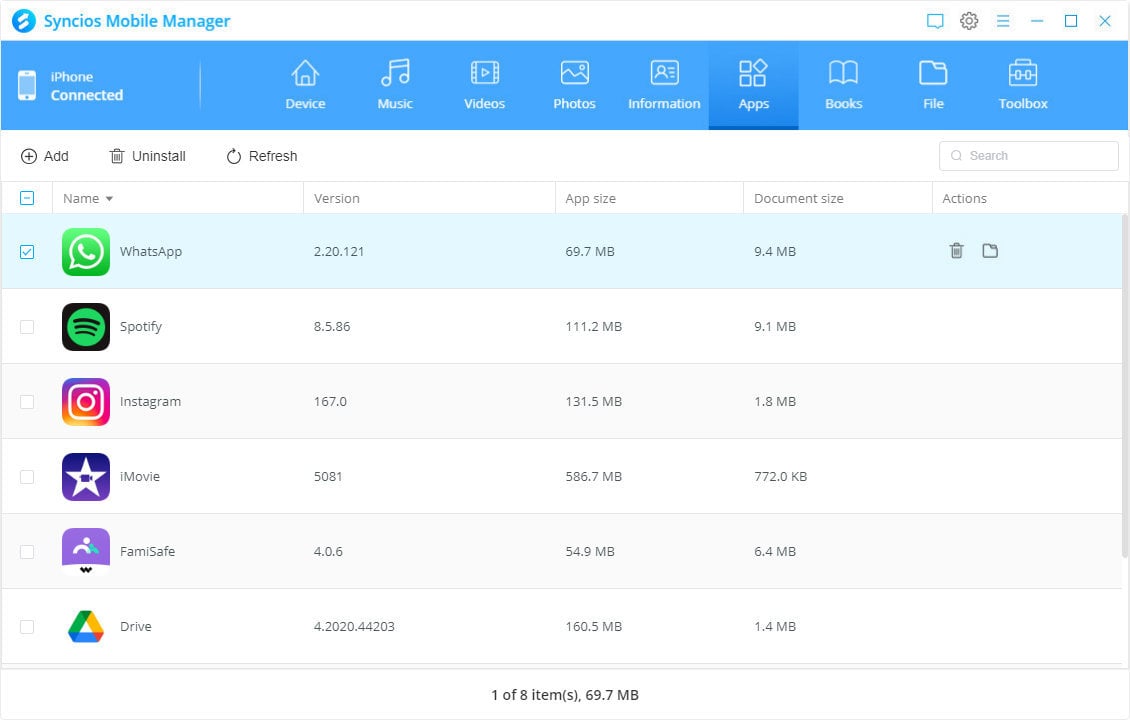Check the Spotify checkbox

pos(27,326)
